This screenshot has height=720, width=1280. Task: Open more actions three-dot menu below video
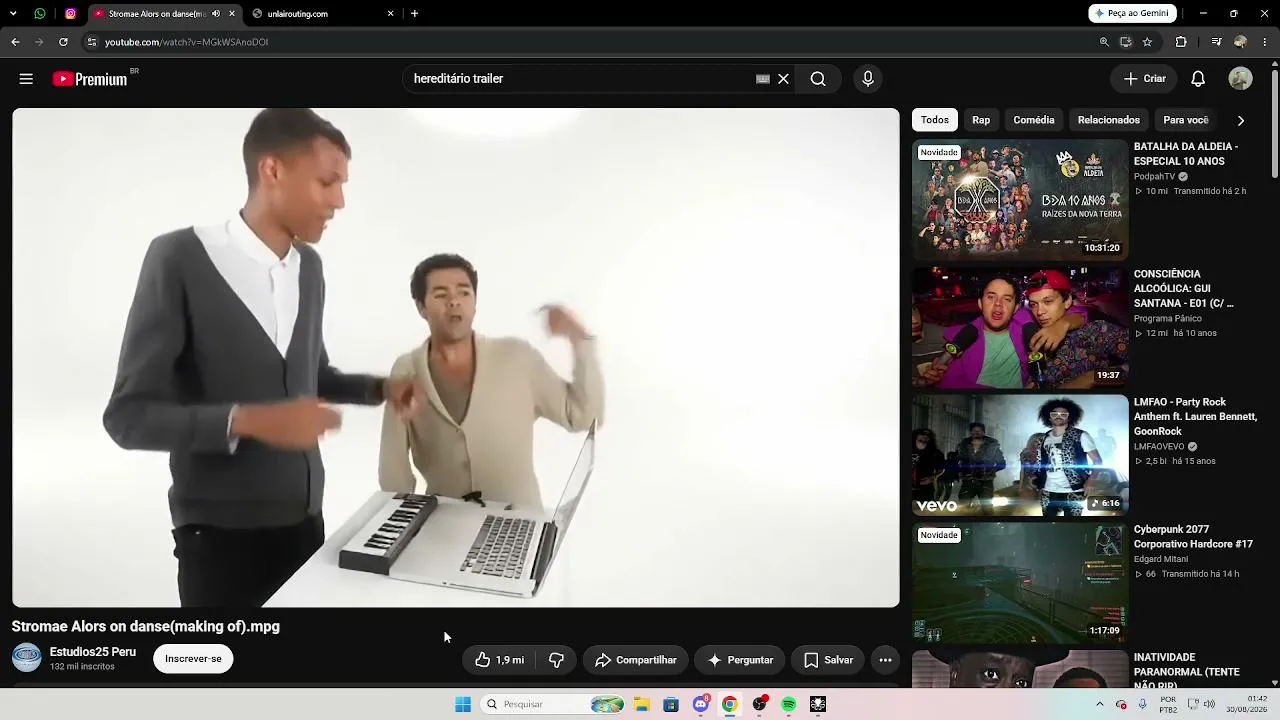click(885, 660)
